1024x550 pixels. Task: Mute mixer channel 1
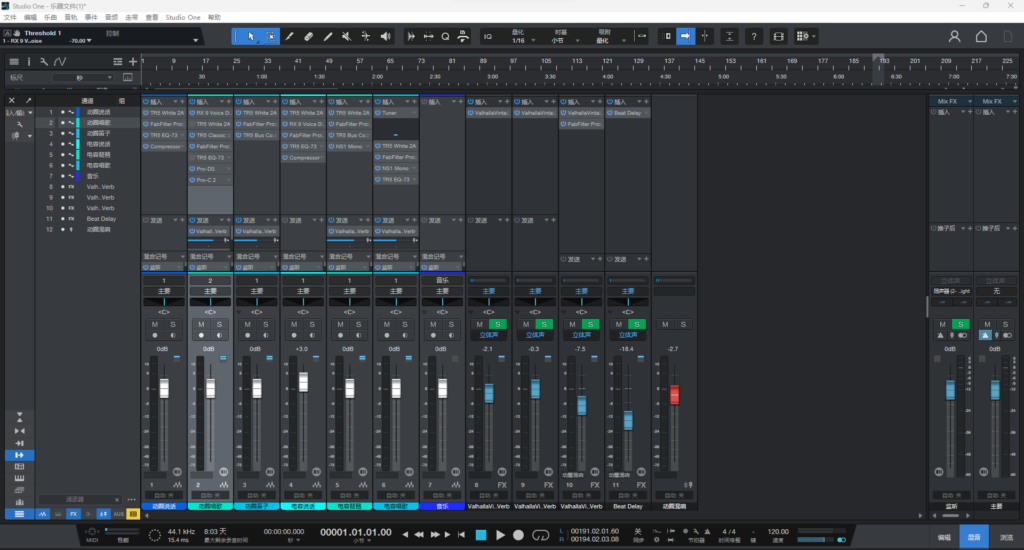click(155, 325)
